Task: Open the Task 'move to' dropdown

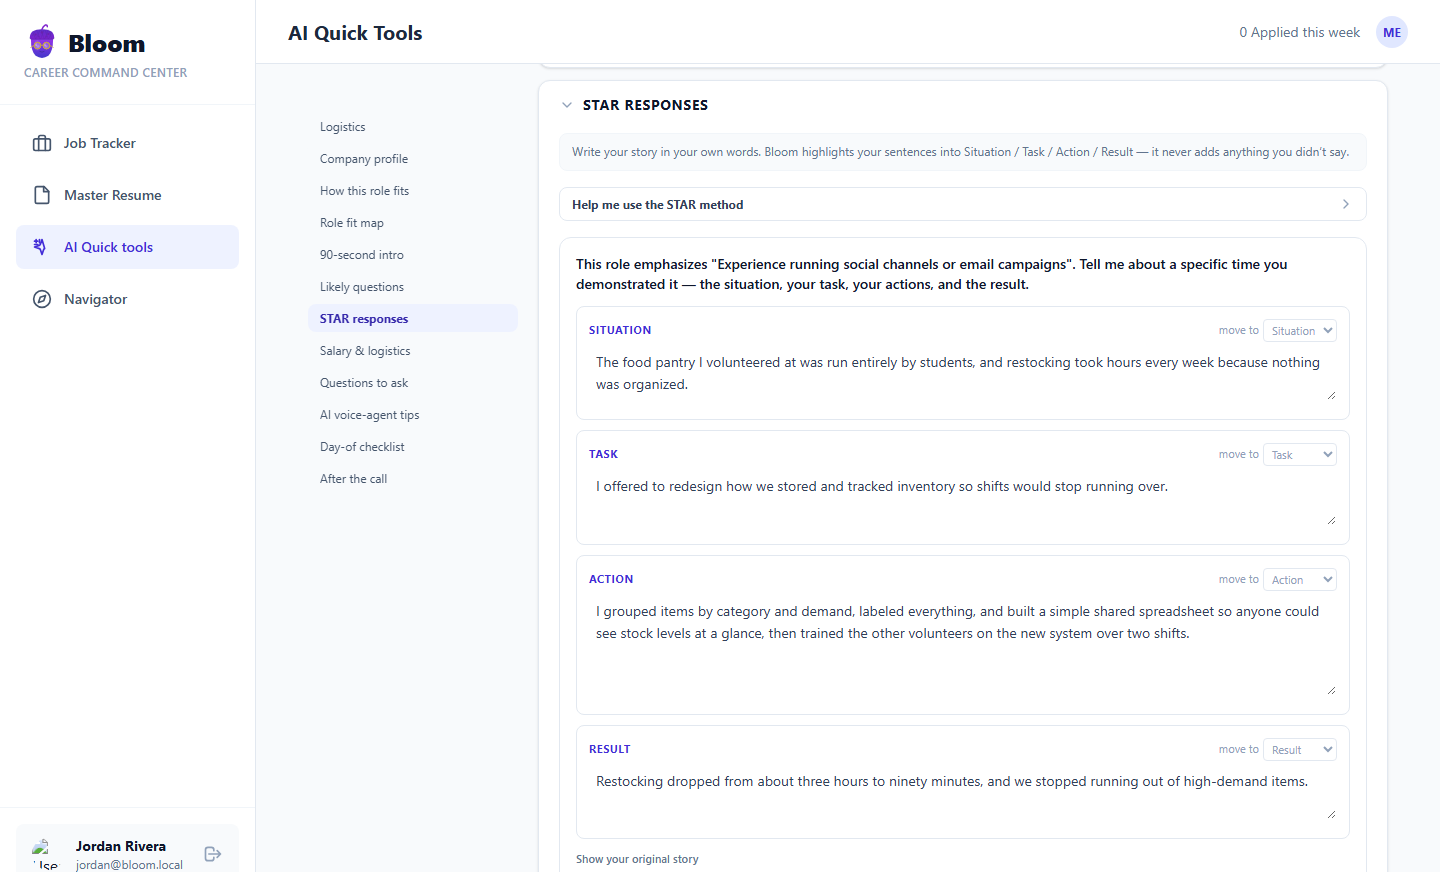Action: click(1300, 454)
